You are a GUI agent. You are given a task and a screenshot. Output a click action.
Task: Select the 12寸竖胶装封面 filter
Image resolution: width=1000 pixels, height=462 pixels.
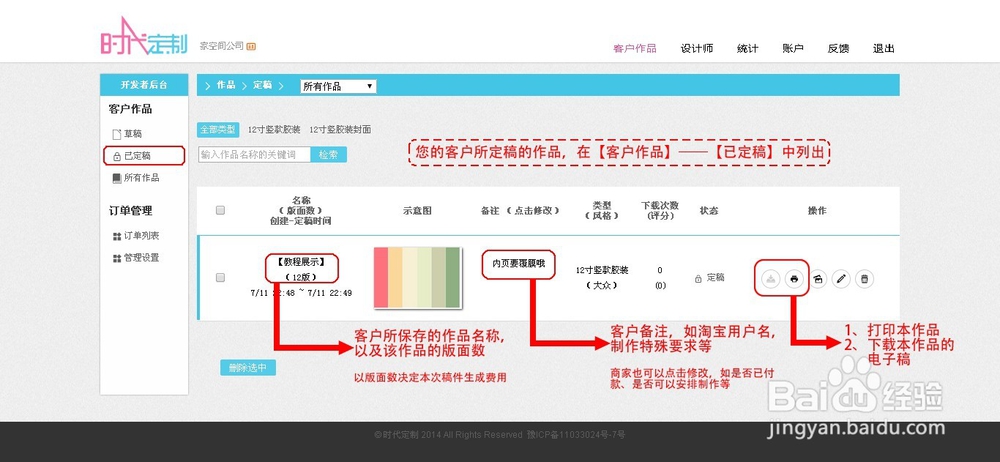tap(340, 130)
